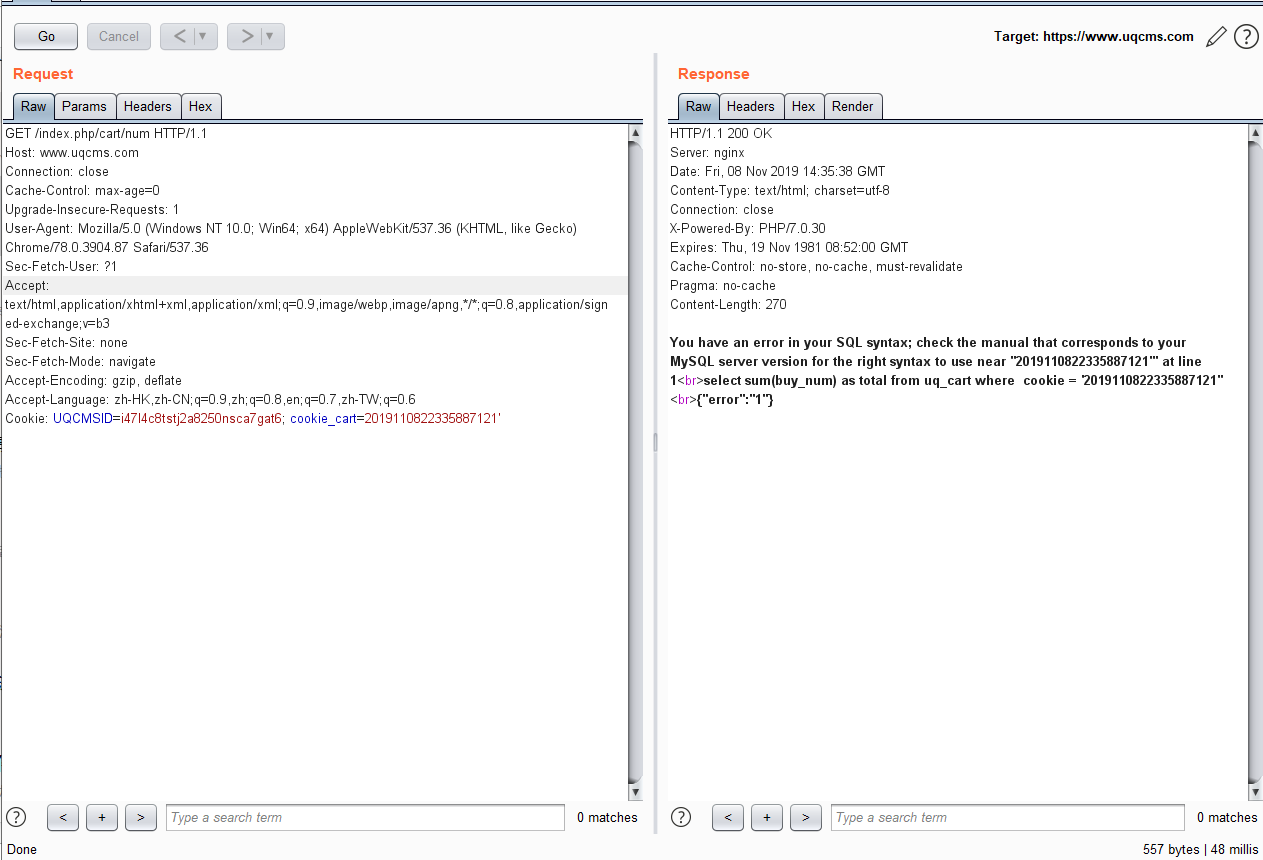Viewport: 1263px width, 860px height.
Task: Click the Server: nginx response header
Action: 707,152
